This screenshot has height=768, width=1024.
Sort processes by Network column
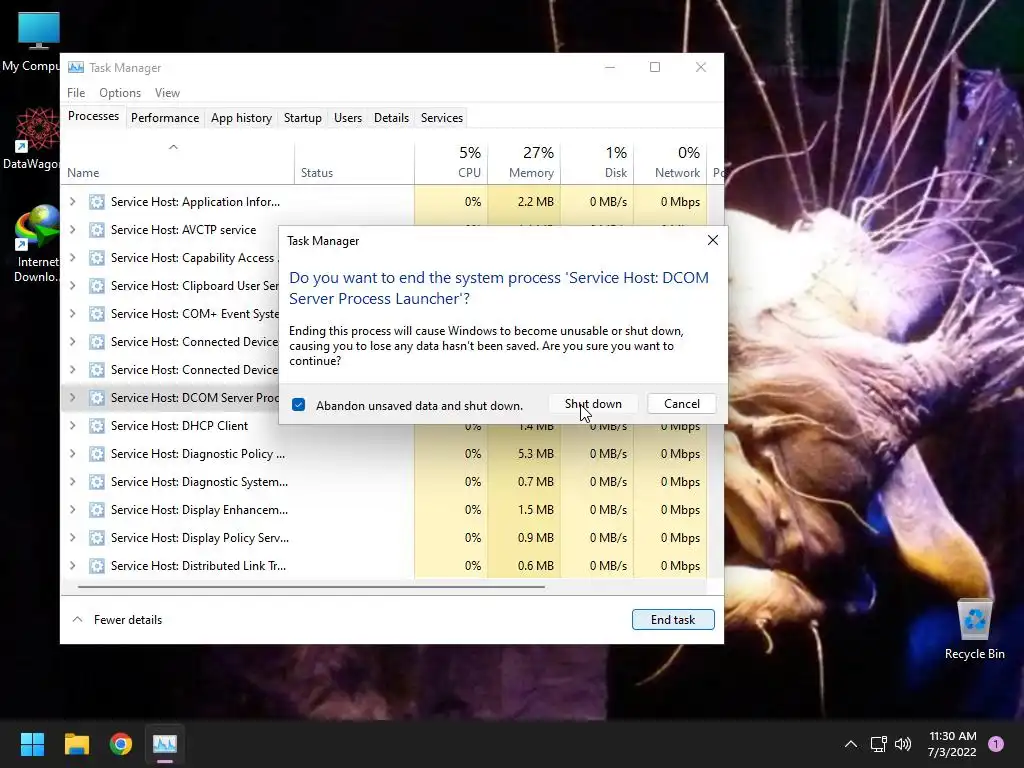(671, 162)
